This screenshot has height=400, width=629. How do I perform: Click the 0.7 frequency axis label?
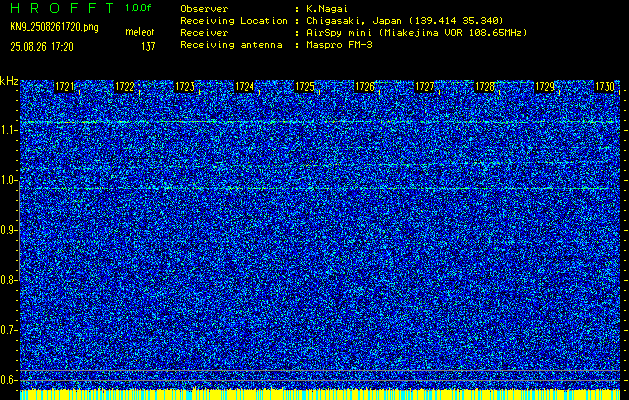[x=7, y=330]
